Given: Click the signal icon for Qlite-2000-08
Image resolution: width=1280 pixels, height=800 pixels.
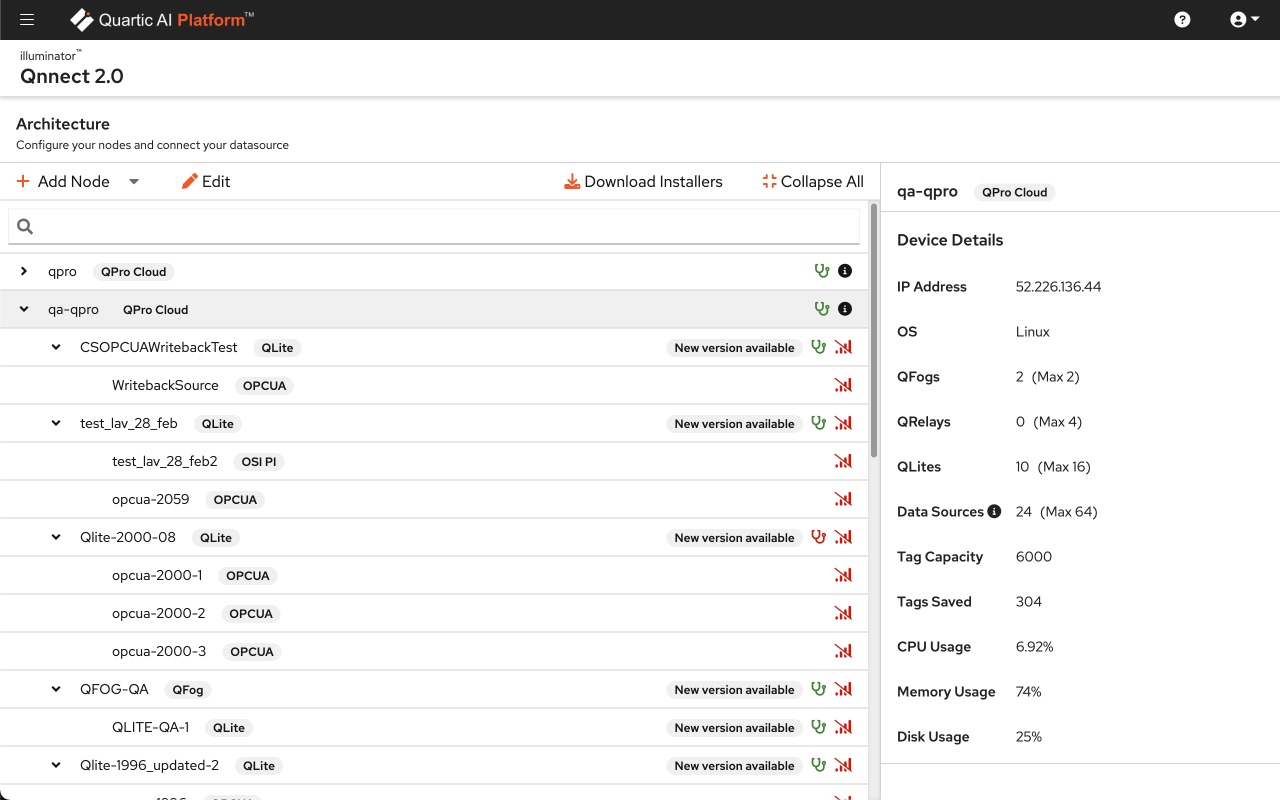Looking at the screenshot, I should (843, 537).
